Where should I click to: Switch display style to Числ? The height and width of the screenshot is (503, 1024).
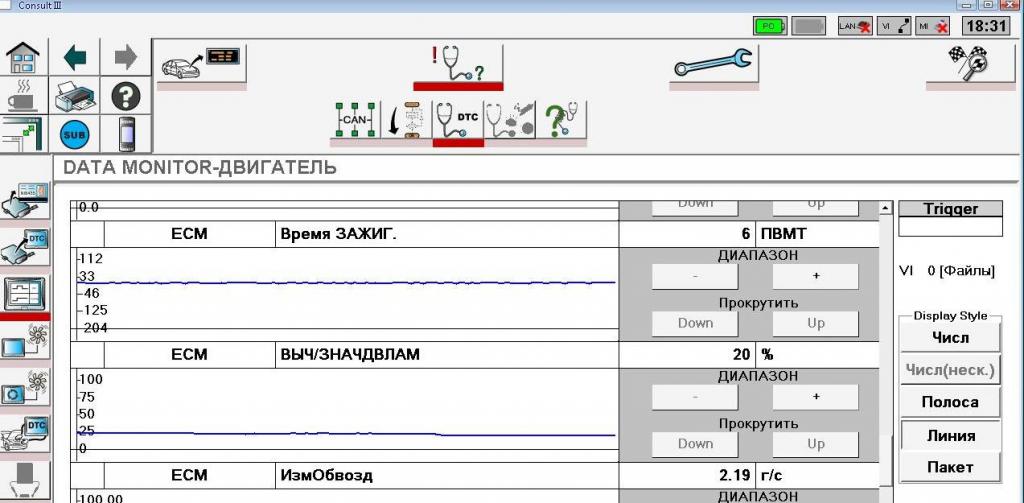pyautogui.click(x=950, y=338)
